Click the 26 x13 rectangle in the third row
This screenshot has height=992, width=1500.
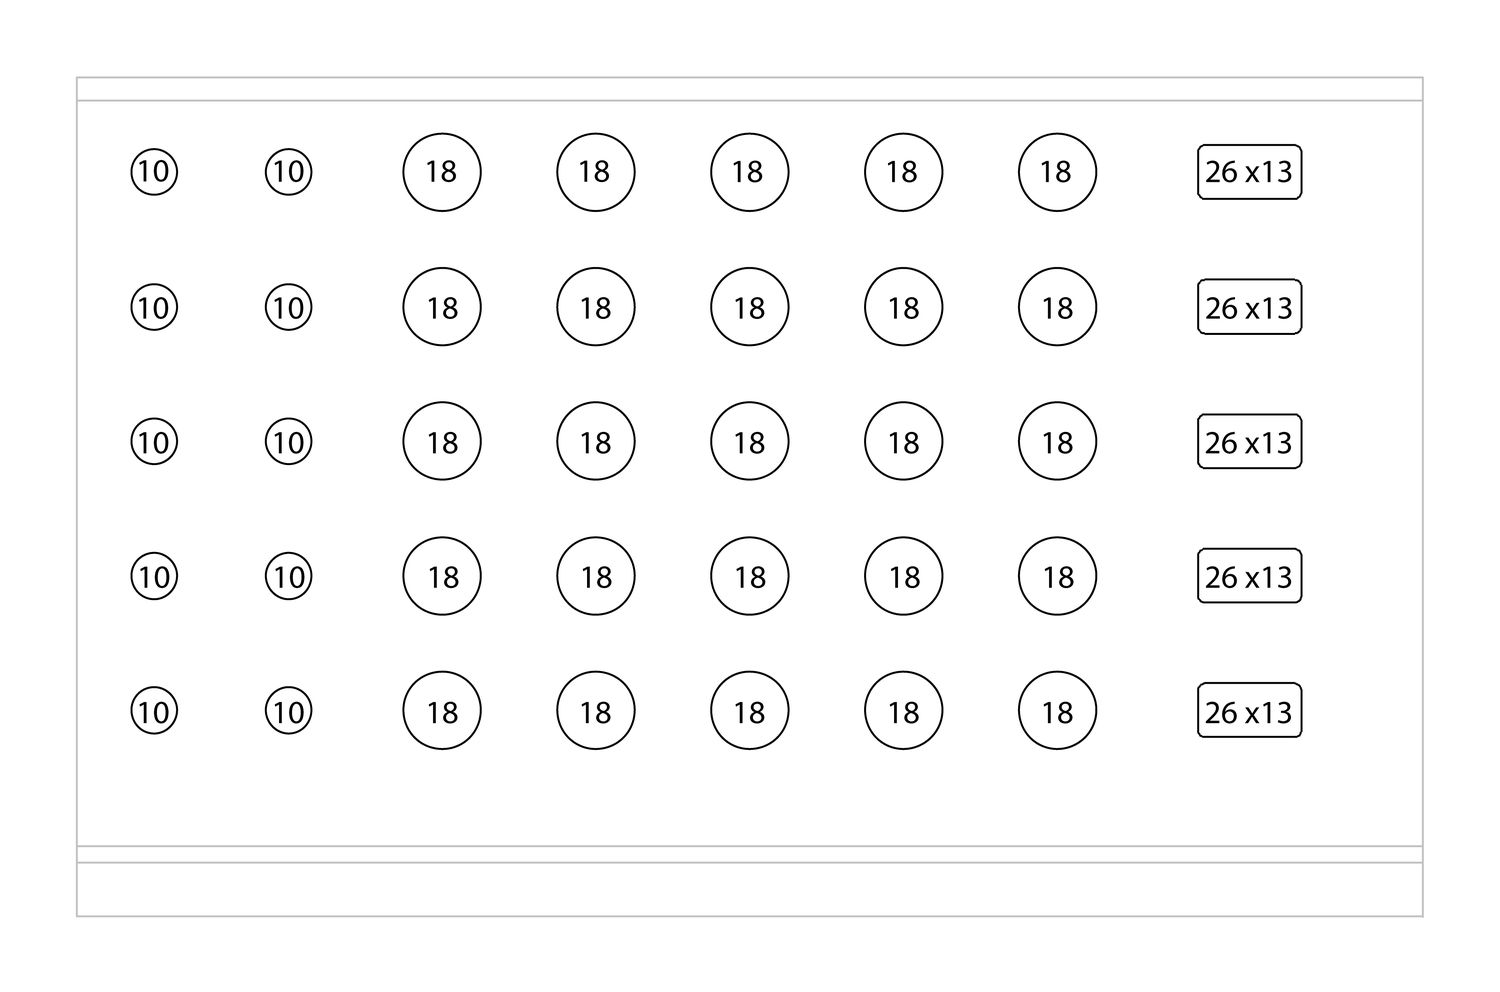1249,441
